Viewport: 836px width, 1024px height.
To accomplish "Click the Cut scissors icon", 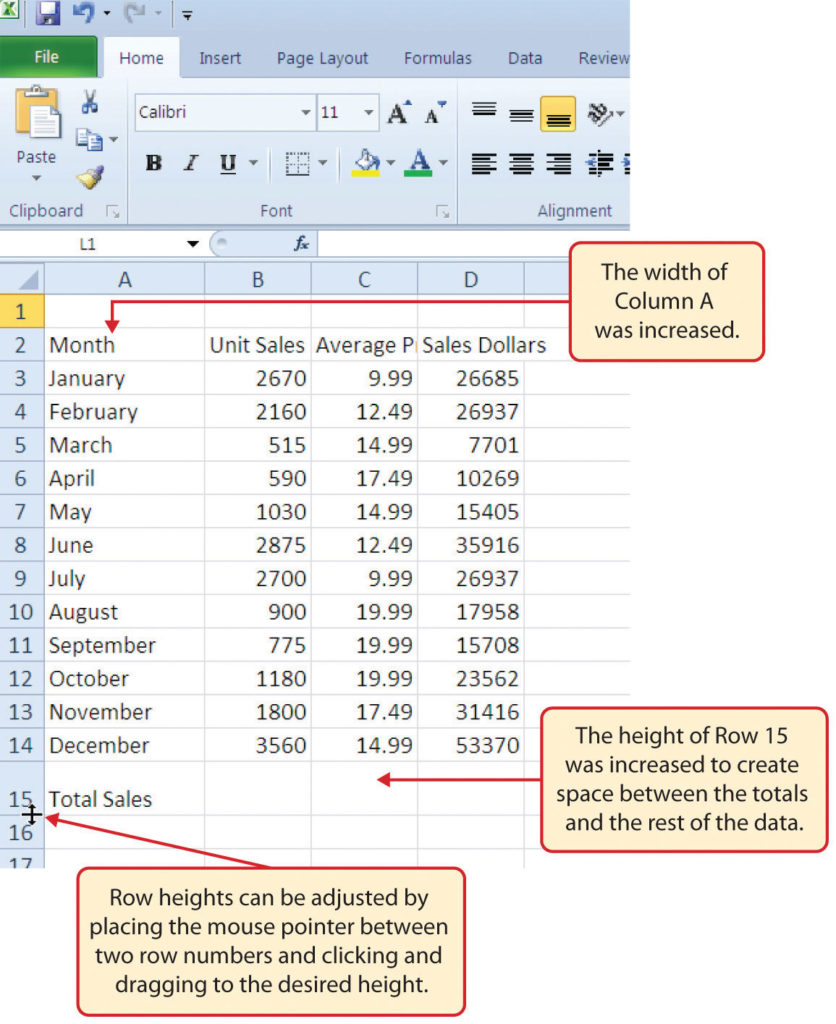I will click(x=90, y=103).
